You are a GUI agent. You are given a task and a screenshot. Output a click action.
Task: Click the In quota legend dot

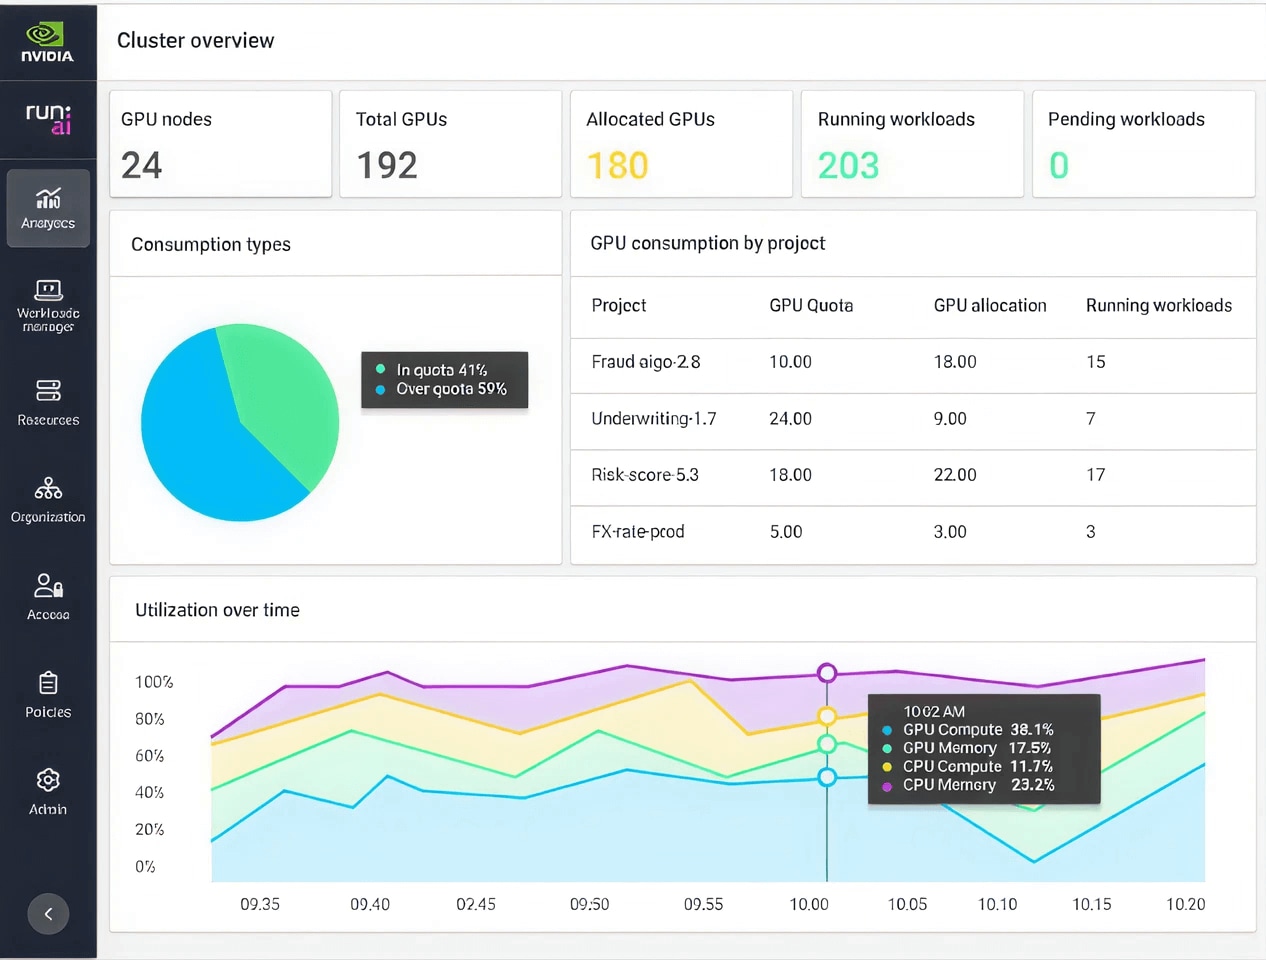(x=381, y=370)
